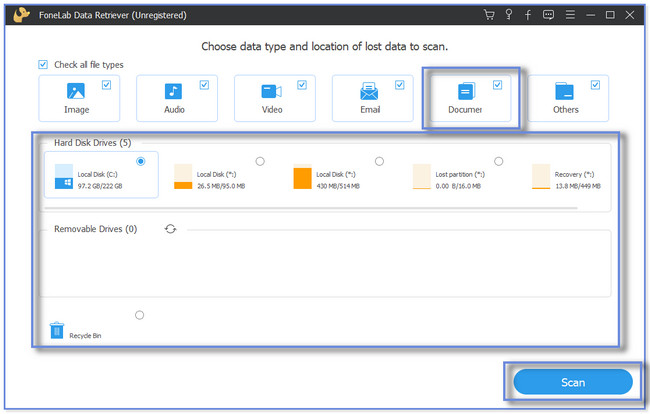Viewport: 650px width, 414px height.
Task: Click the 13.8 MB/449 MB size text
Action: click(578, 186)
